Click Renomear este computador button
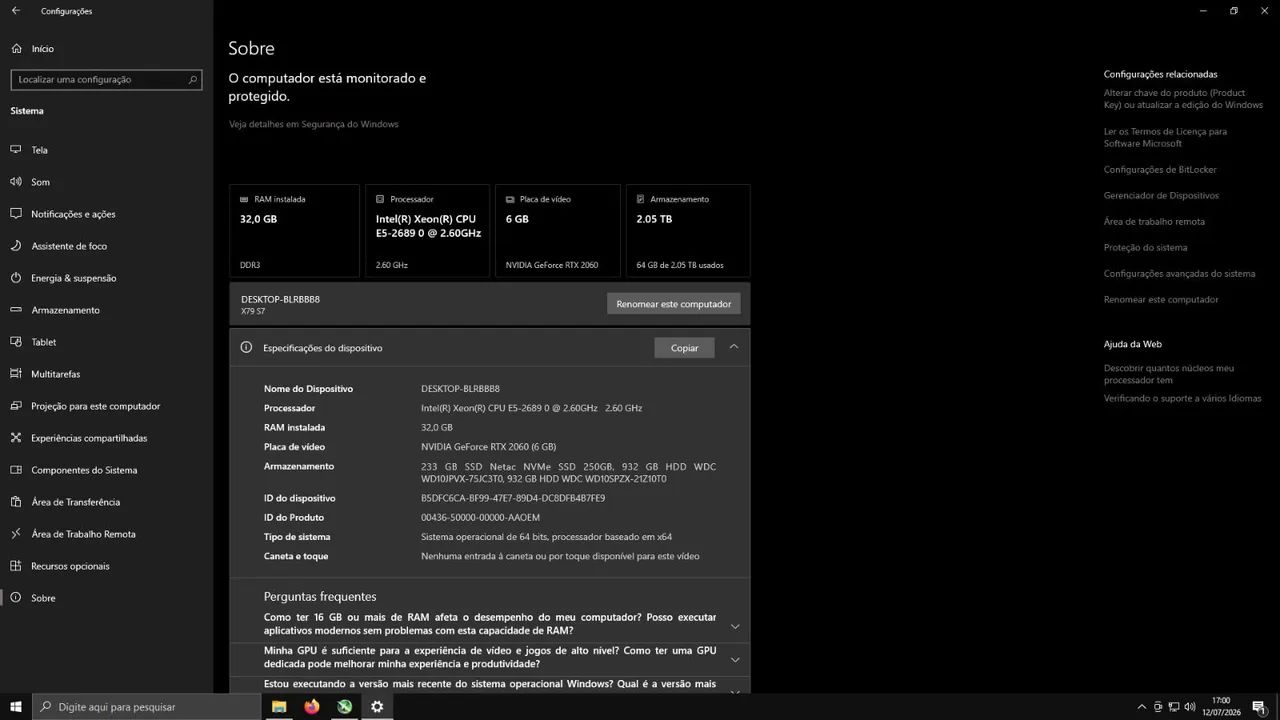Viewport: 1280px width, 720px height. click(674, 304)
